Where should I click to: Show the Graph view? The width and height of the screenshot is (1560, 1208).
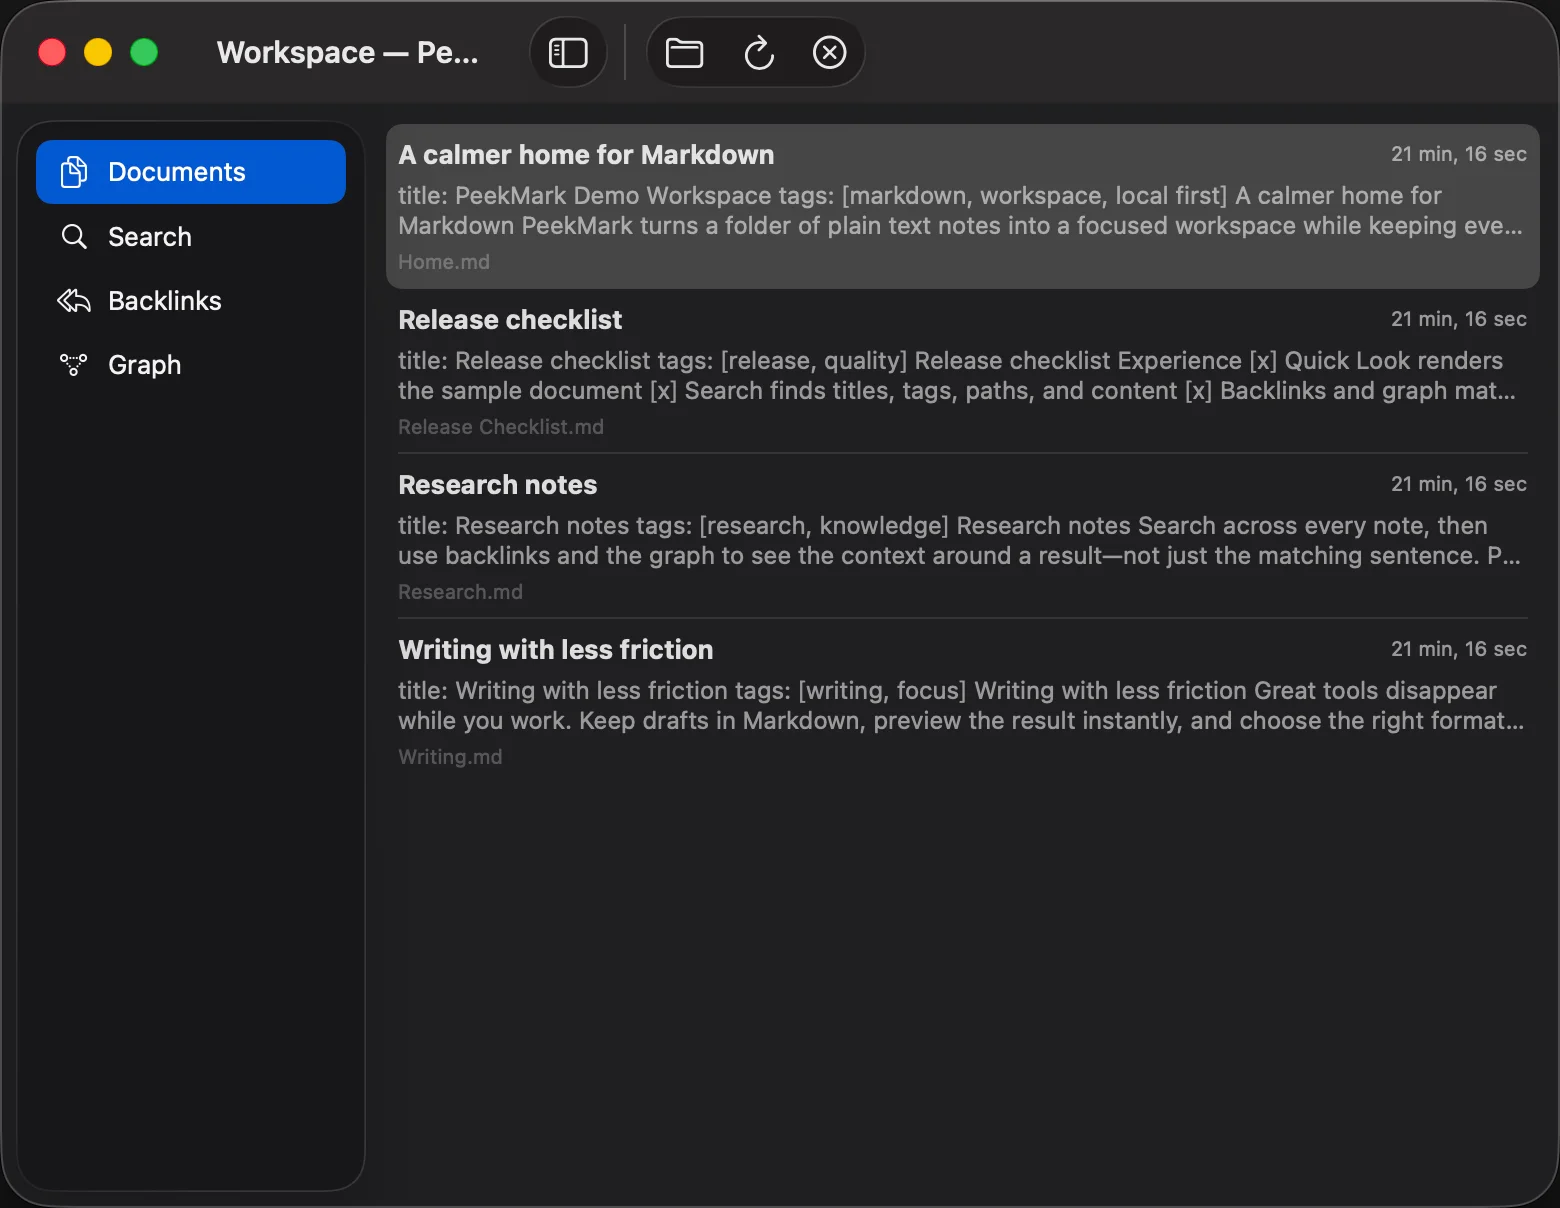tap(191, 365)
